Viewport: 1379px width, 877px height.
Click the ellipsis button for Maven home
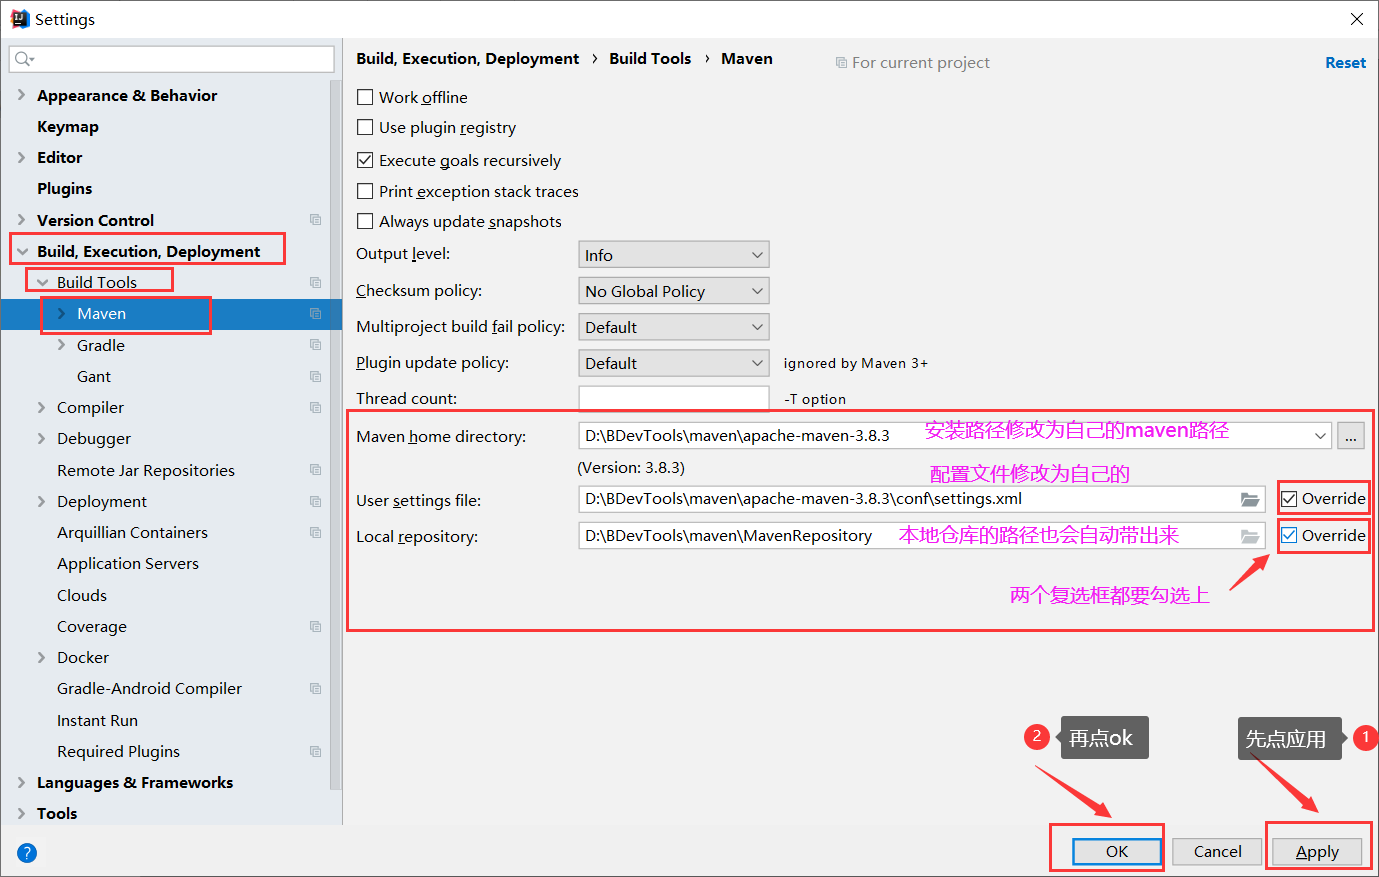coord(1351,436)
